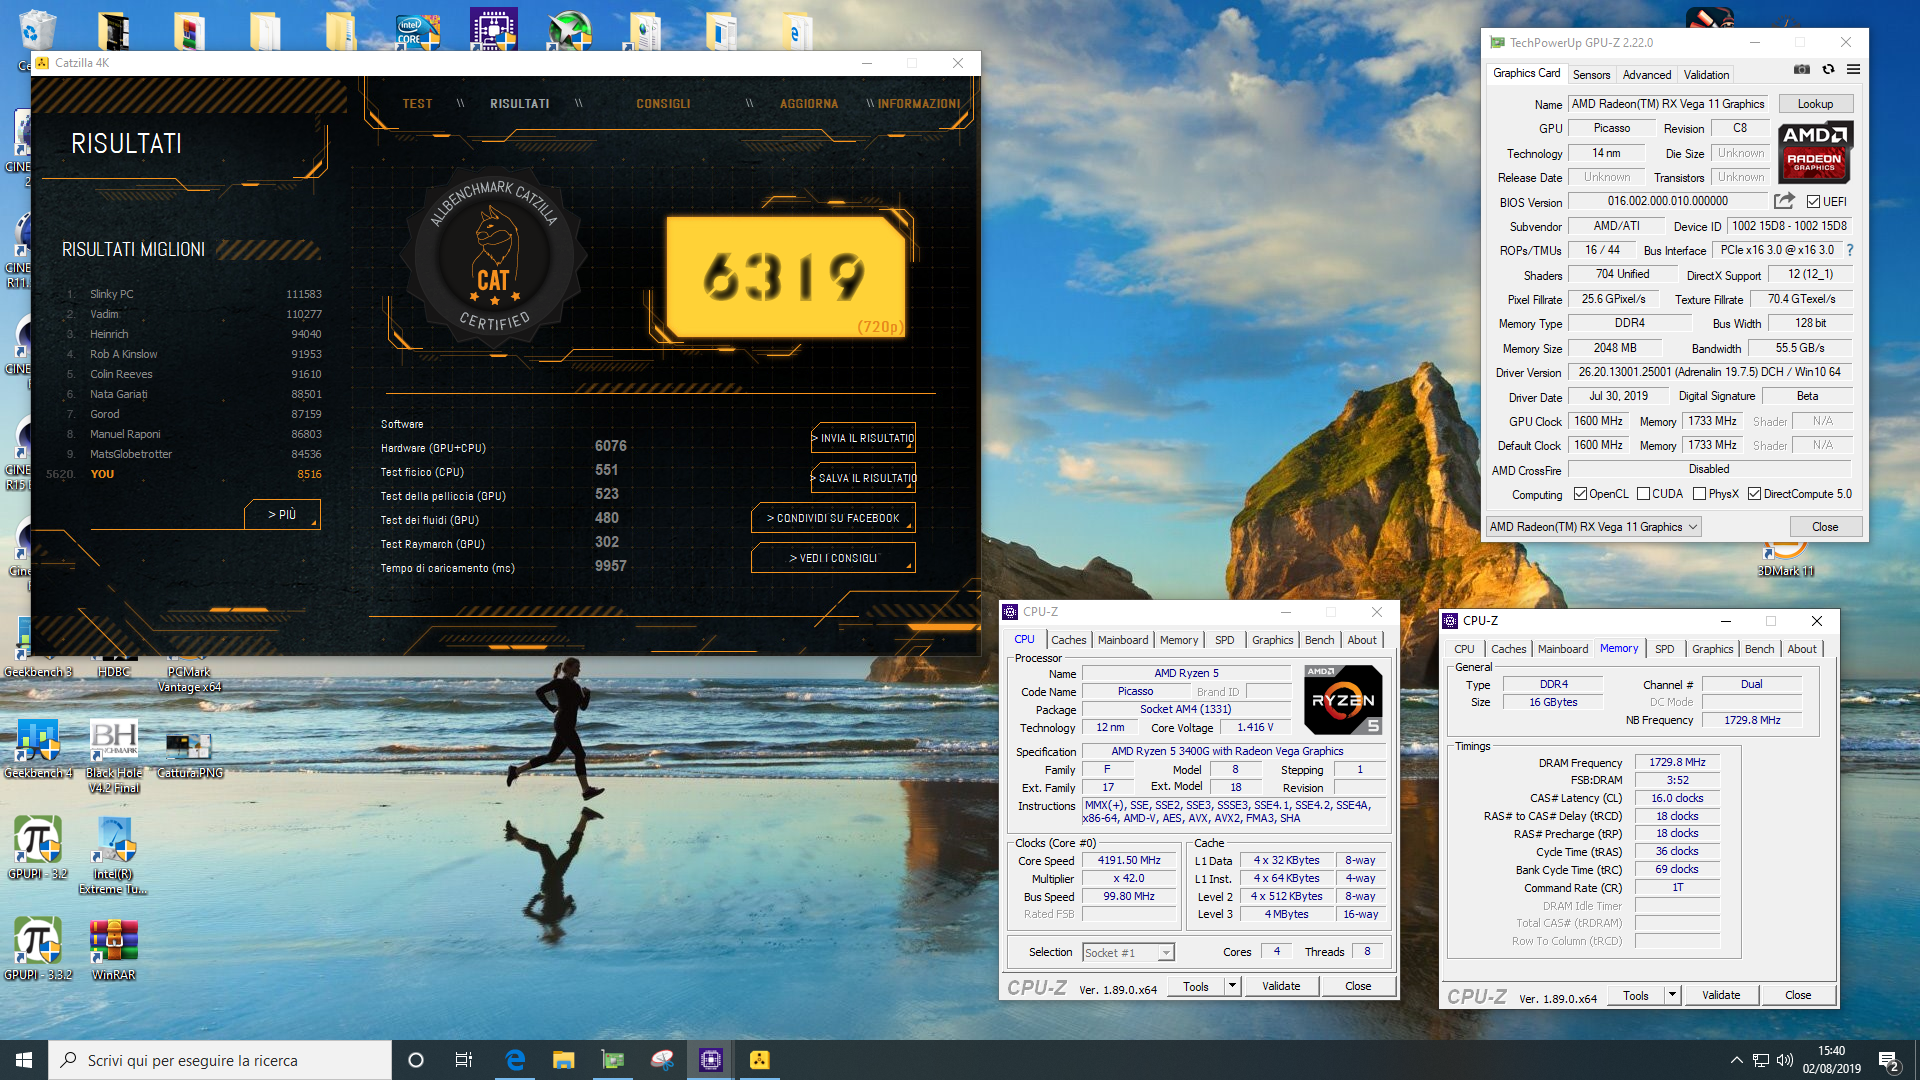Open Geekbench 4 desktop shortcut

click(38, 748)
